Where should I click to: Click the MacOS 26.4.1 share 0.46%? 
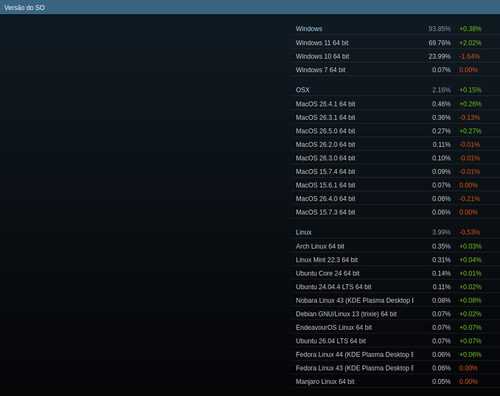click(x=441, y=104)
